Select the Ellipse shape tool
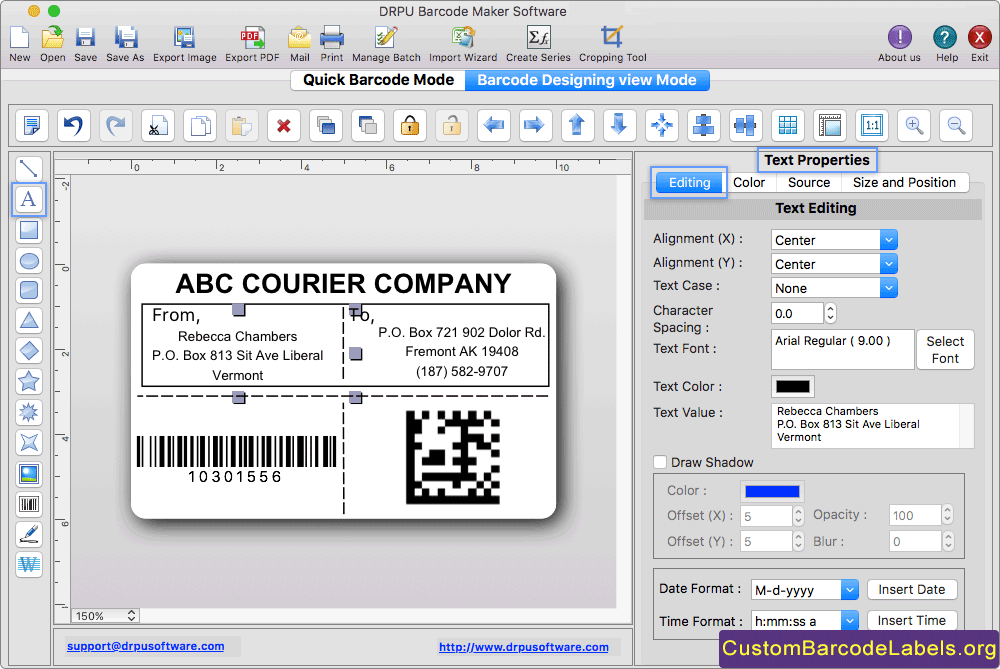1000x669 pixels. 29,260
